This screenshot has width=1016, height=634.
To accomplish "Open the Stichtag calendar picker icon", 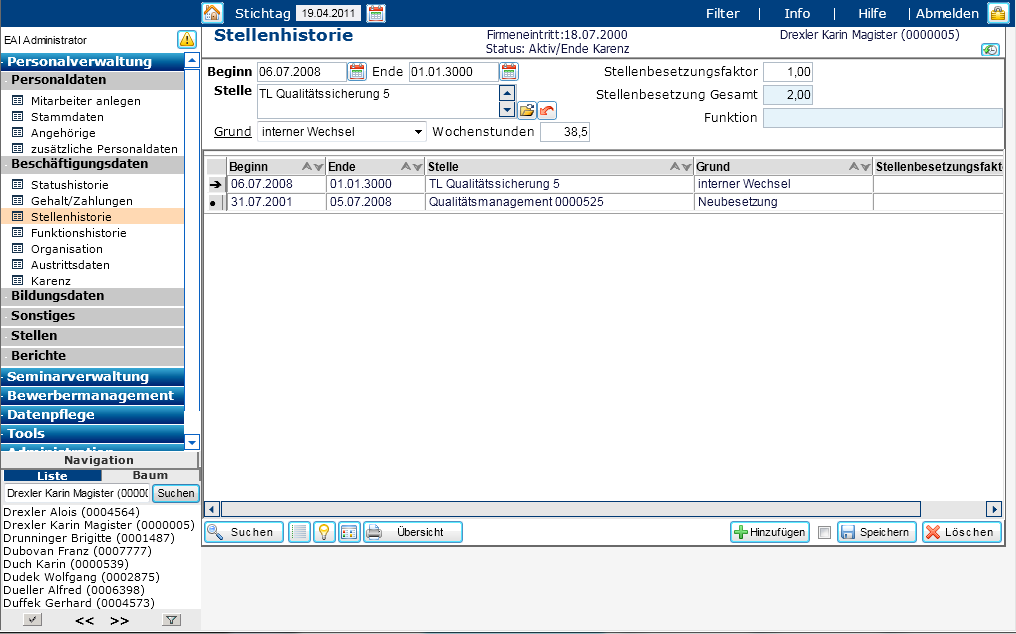I will [376, 13].
